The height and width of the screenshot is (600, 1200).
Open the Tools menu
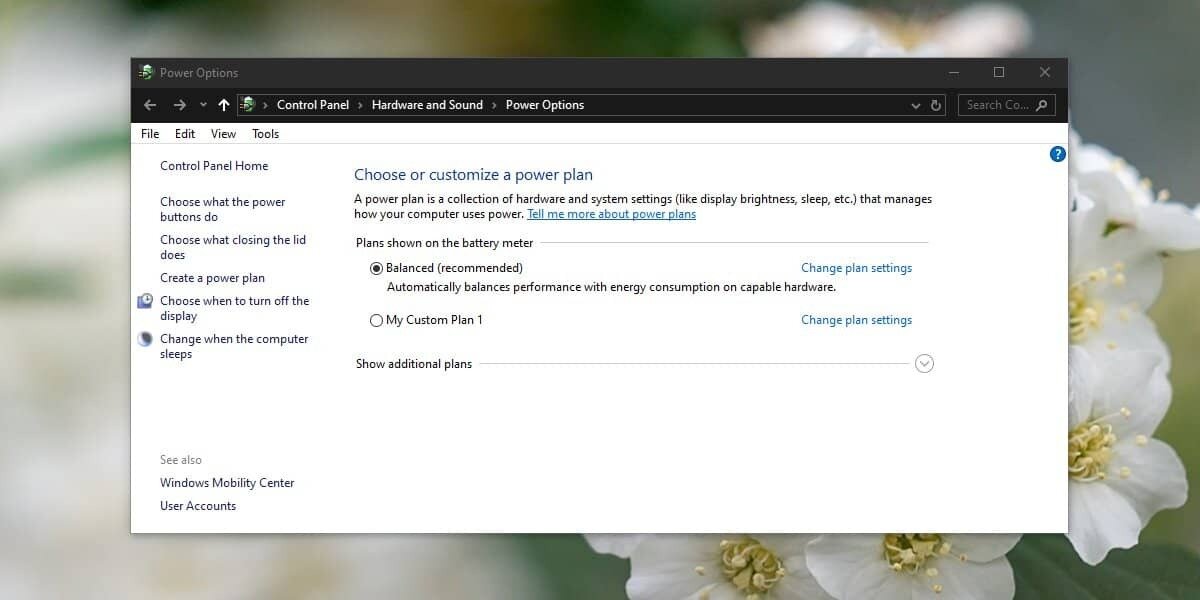tap(265, 134)
